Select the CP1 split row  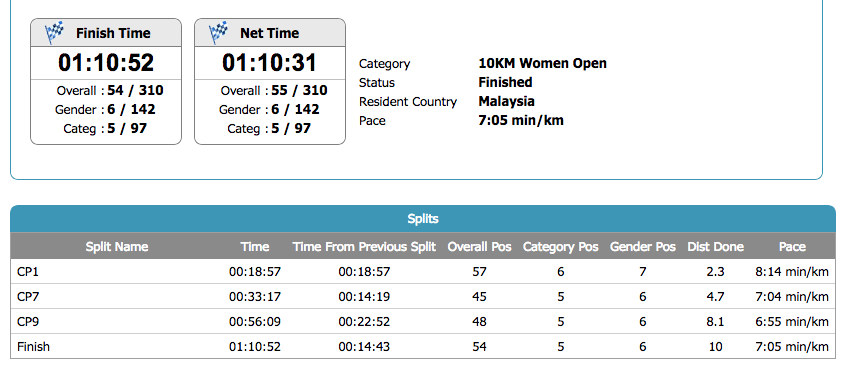tap(423, 272)
